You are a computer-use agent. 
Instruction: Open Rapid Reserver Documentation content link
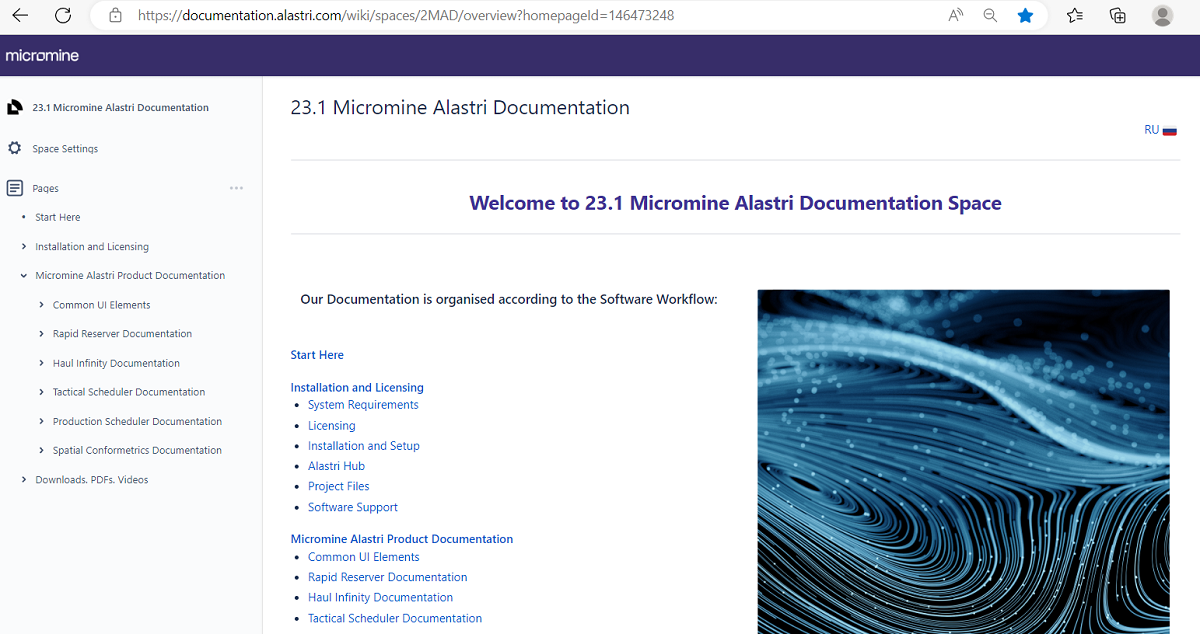pyautogui.click(x=388, y=577)
